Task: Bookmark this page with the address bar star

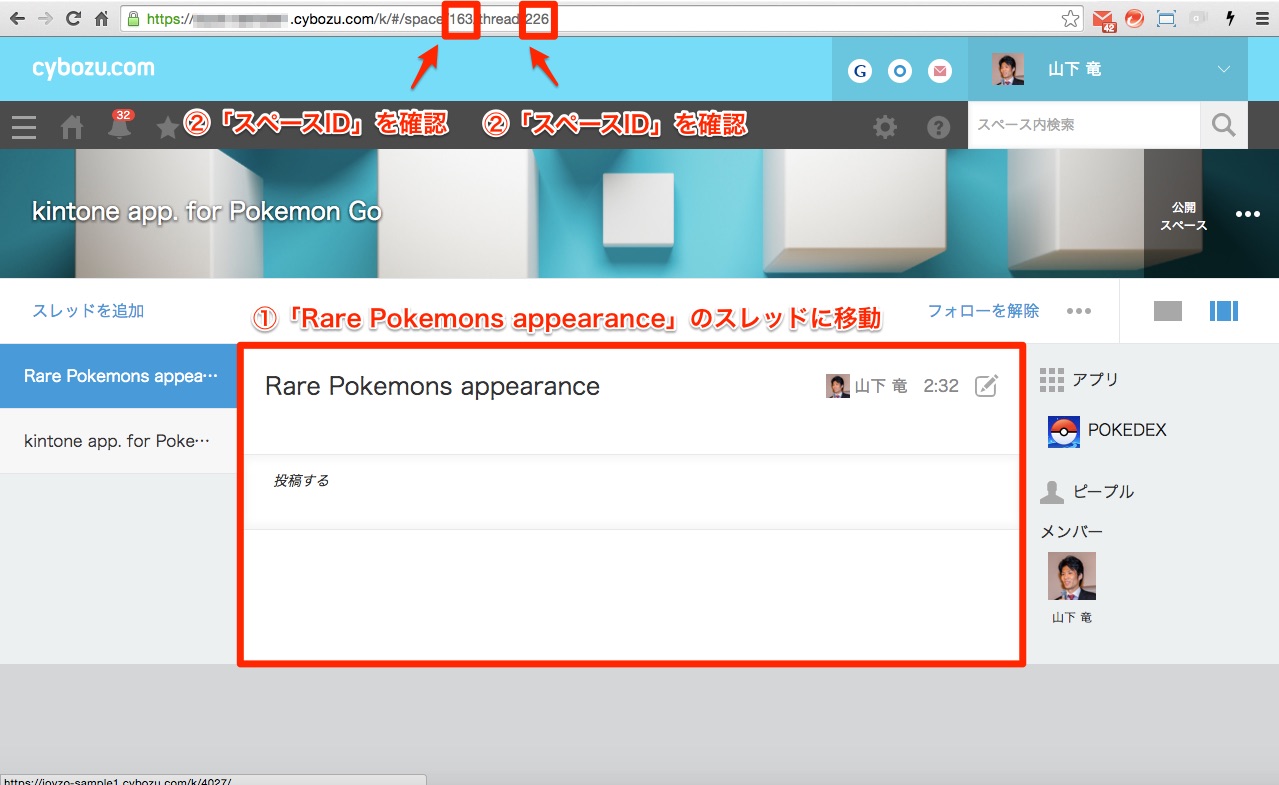Action: click(1071, 18)
